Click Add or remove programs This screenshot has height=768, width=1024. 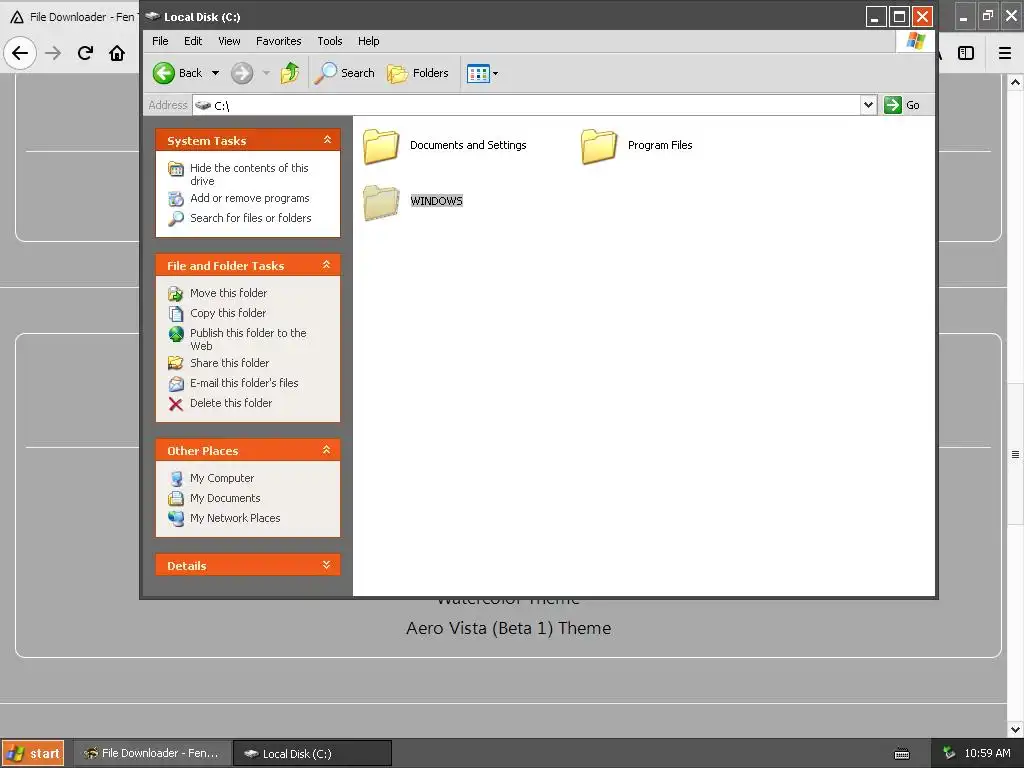pos(249,199)
